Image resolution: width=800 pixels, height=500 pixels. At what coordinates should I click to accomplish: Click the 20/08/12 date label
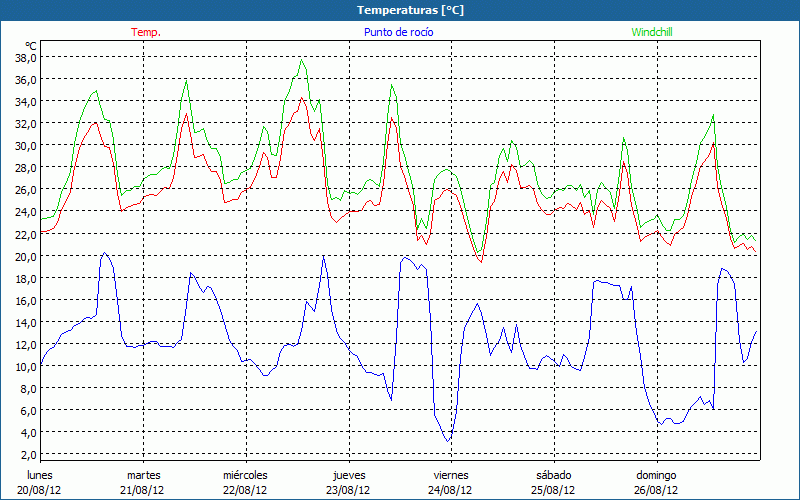[40, 490]
